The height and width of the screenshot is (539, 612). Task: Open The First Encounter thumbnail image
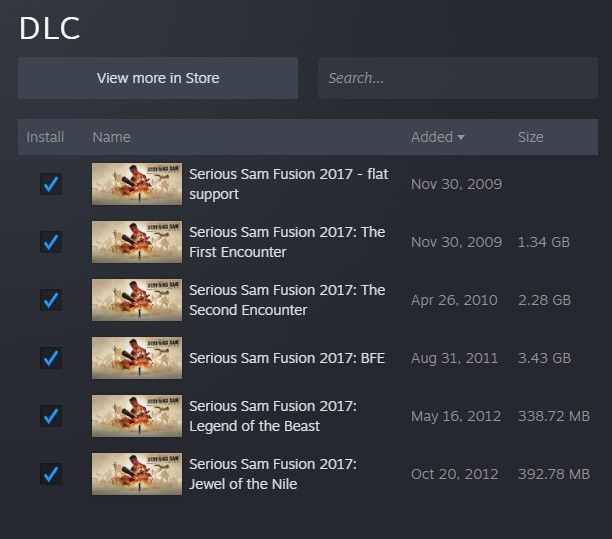point(137,242)
